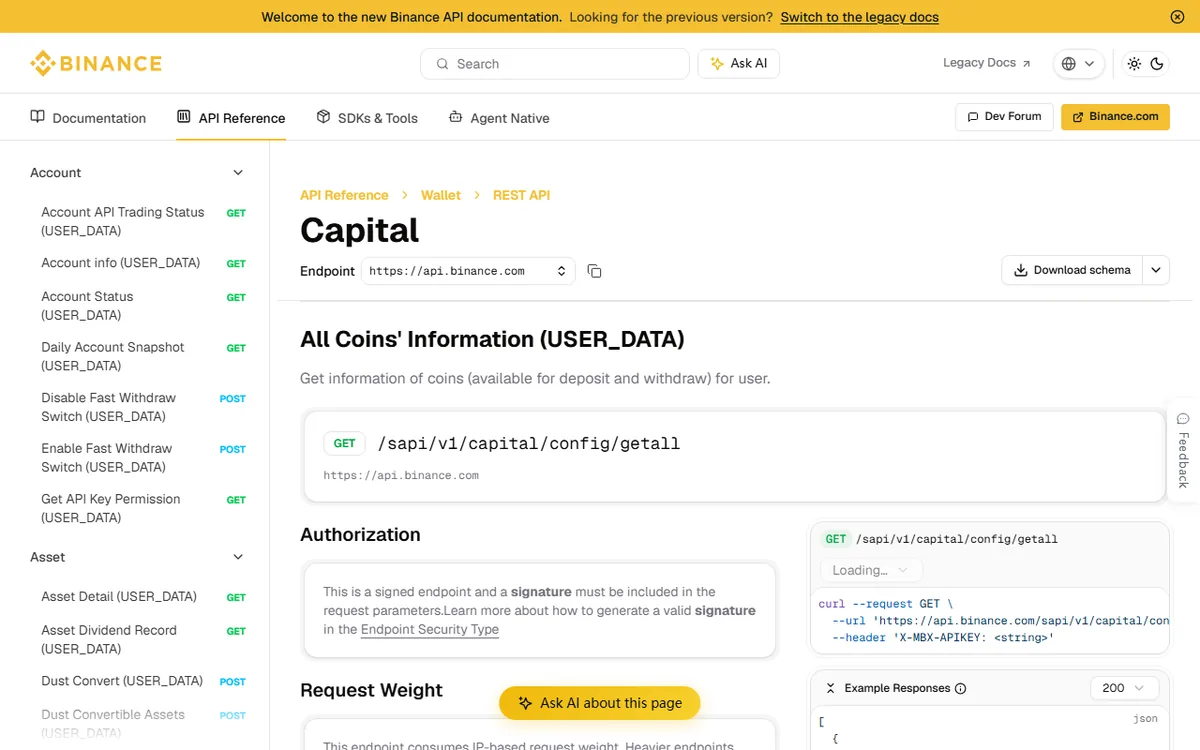Click Wallet breadcrumb
1200x750 pixels.
click(441, 195)
